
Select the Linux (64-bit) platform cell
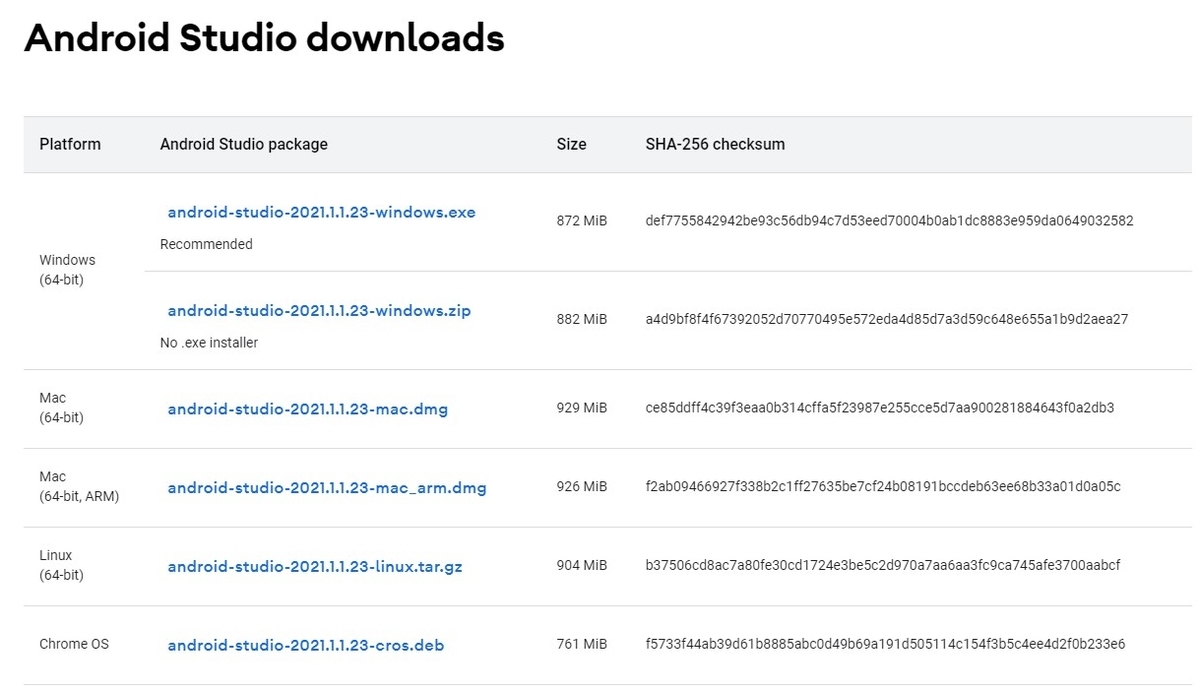pyautogui.click(x=61, y=565)
